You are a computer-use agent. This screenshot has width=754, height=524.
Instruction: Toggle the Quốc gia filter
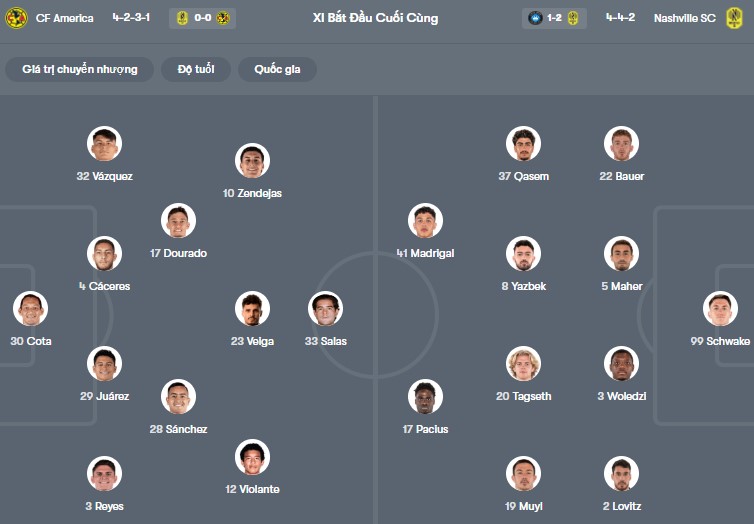(277, 69)
